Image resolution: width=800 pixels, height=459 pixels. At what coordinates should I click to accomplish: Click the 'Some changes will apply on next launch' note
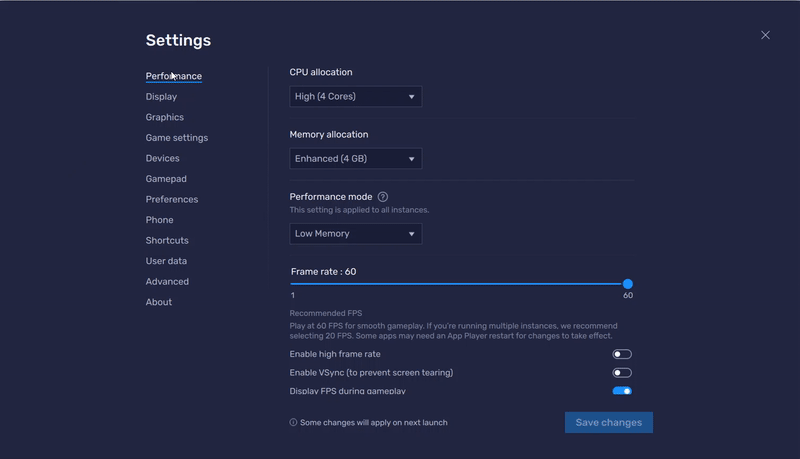tap(373, 422)
